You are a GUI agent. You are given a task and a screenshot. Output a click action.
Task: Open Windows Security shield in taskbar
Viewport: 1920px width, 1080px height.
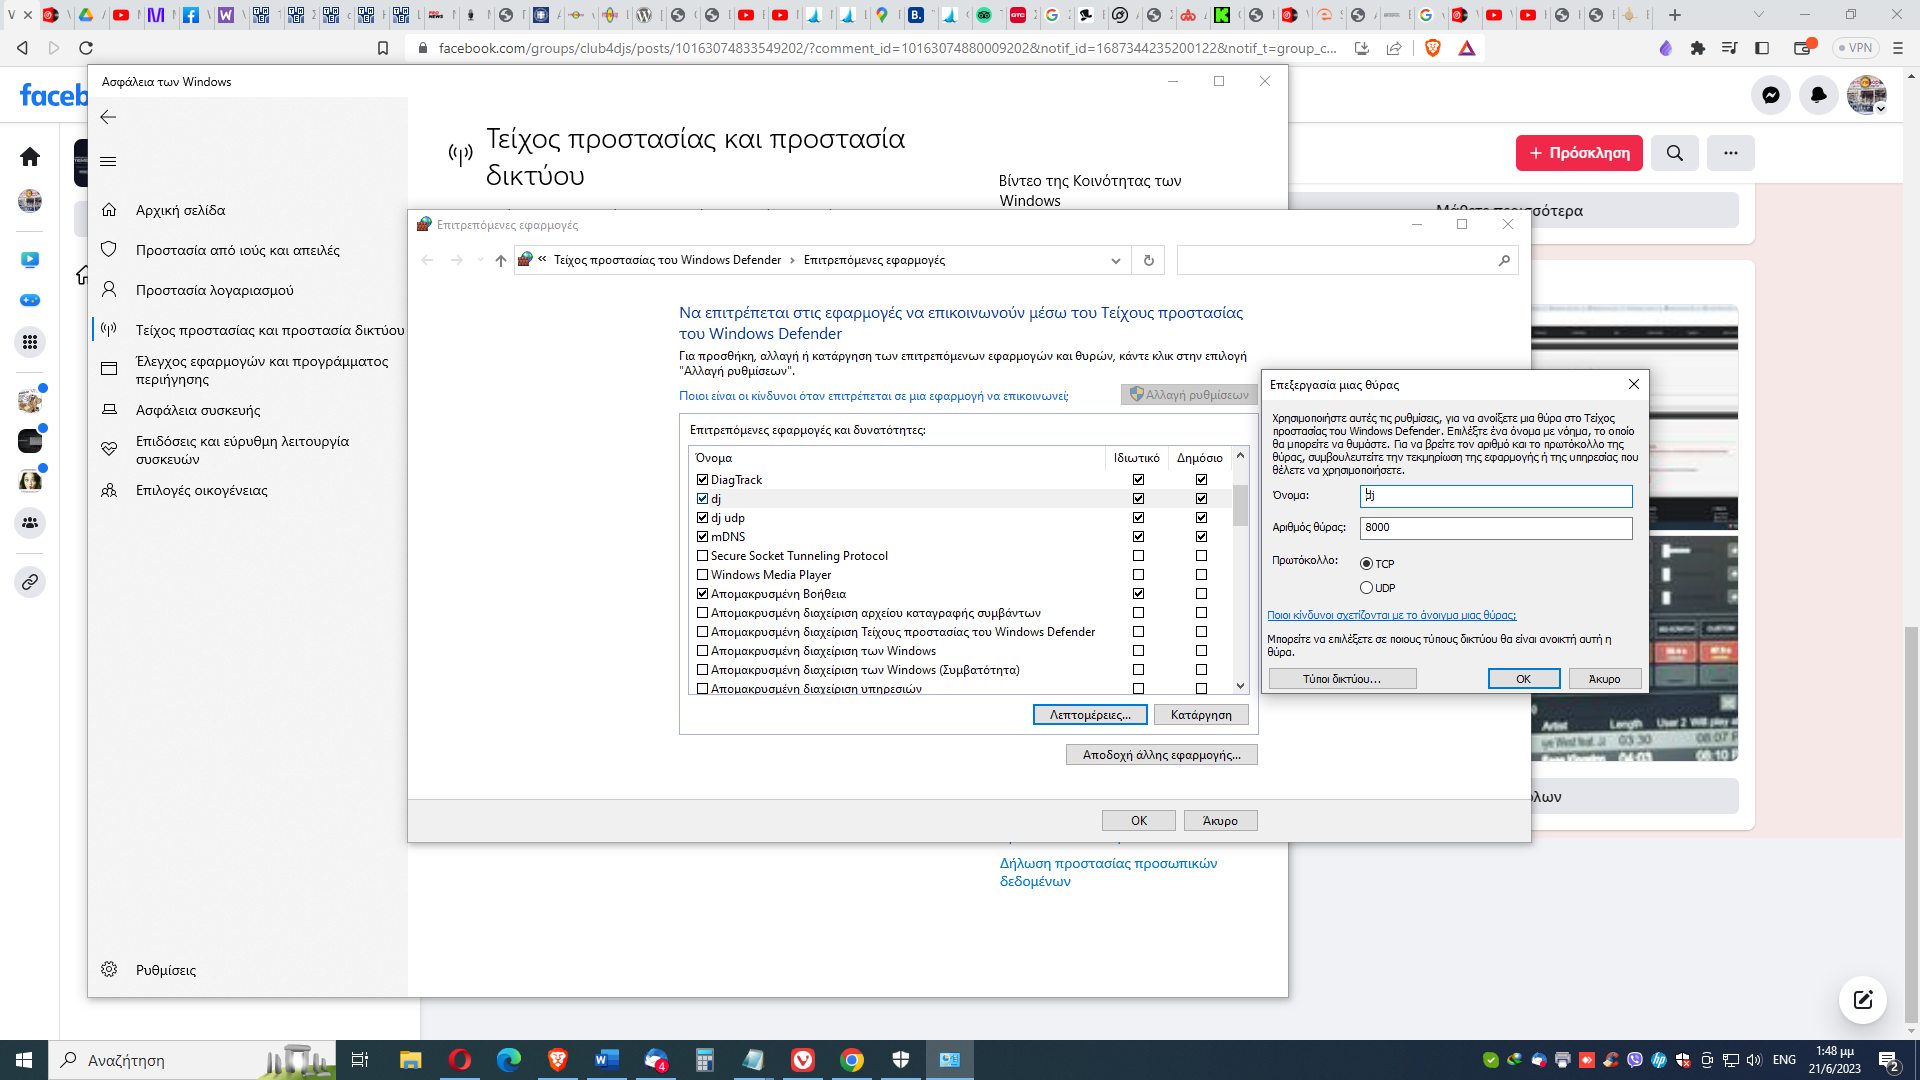(x=901, y=1060)
